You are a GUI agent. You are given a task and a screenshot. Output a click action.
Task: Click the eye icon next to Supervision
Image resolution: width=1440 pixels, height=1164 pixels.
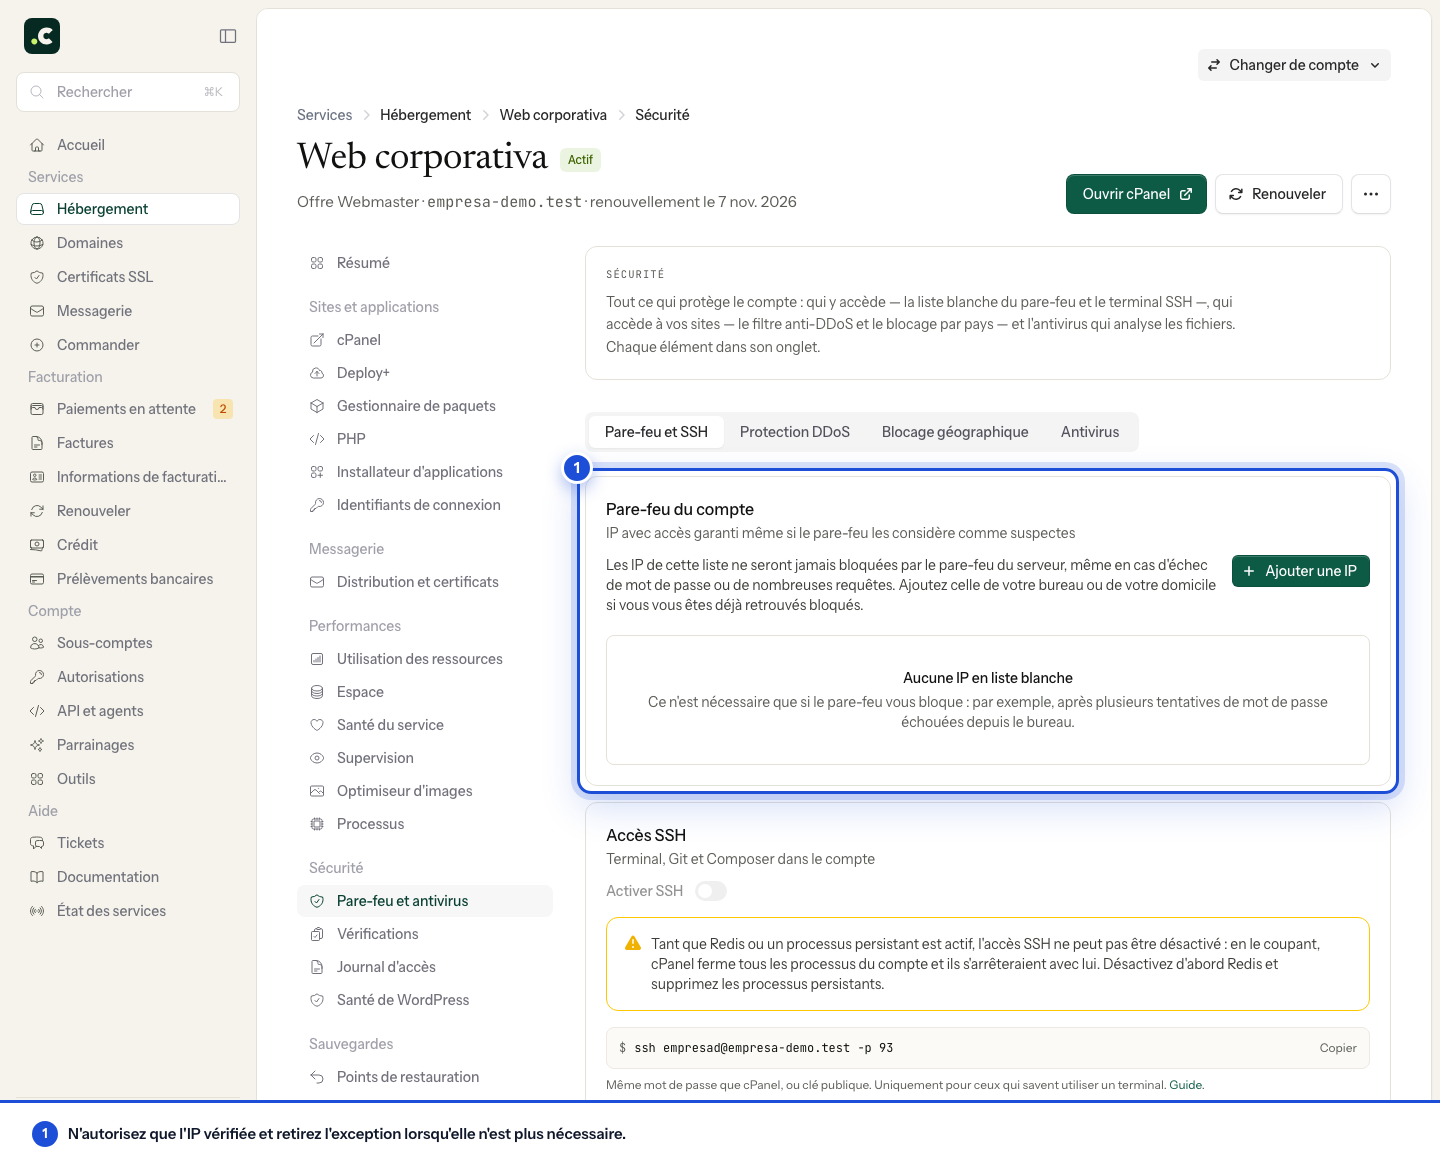(x=317, y=758)
